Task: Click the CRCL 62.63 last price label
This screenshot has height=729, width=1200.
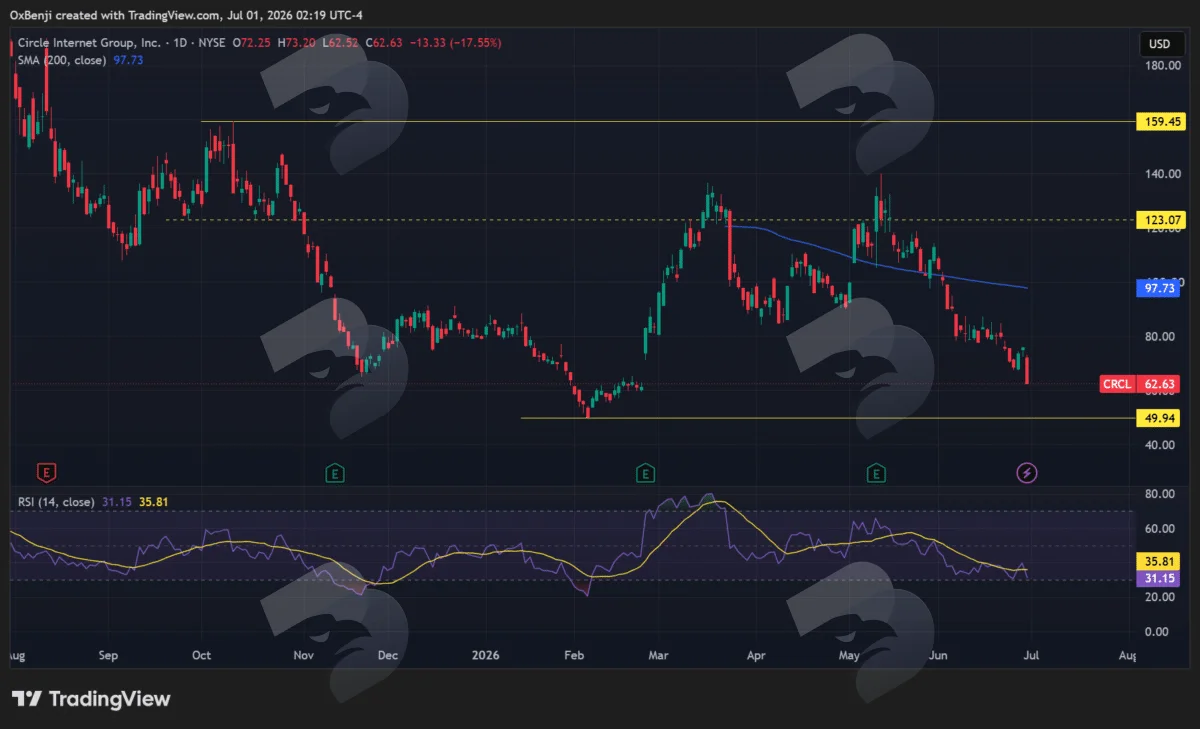Action: 1138,384
